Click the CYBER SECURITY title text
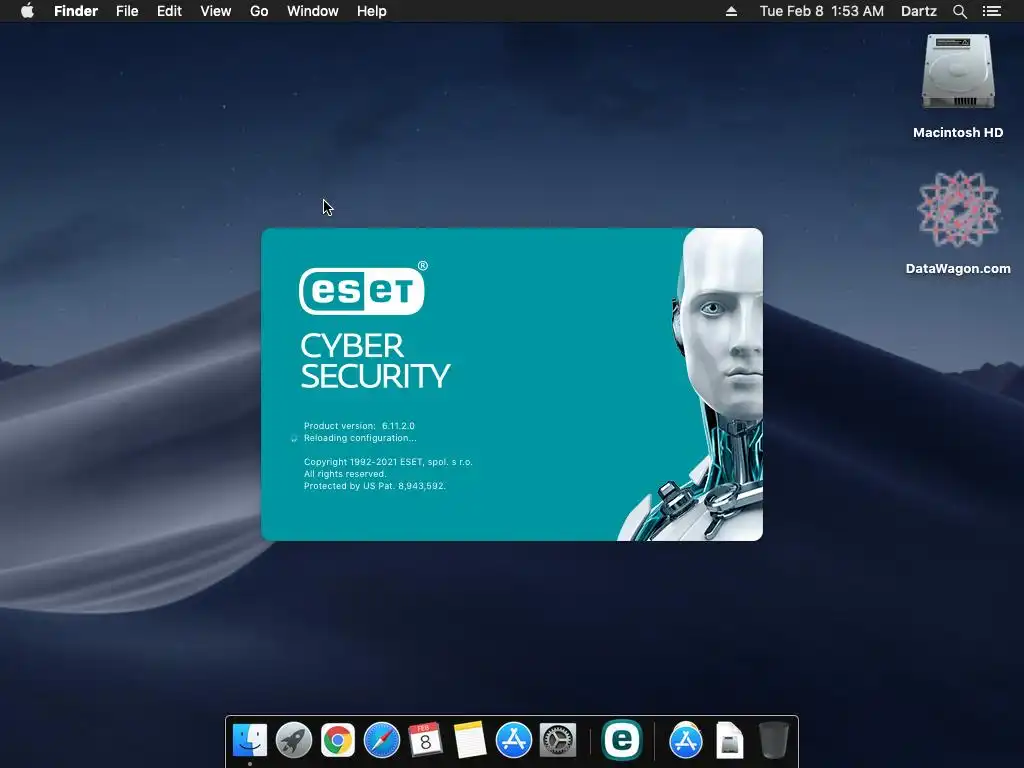 coord(375,361)
